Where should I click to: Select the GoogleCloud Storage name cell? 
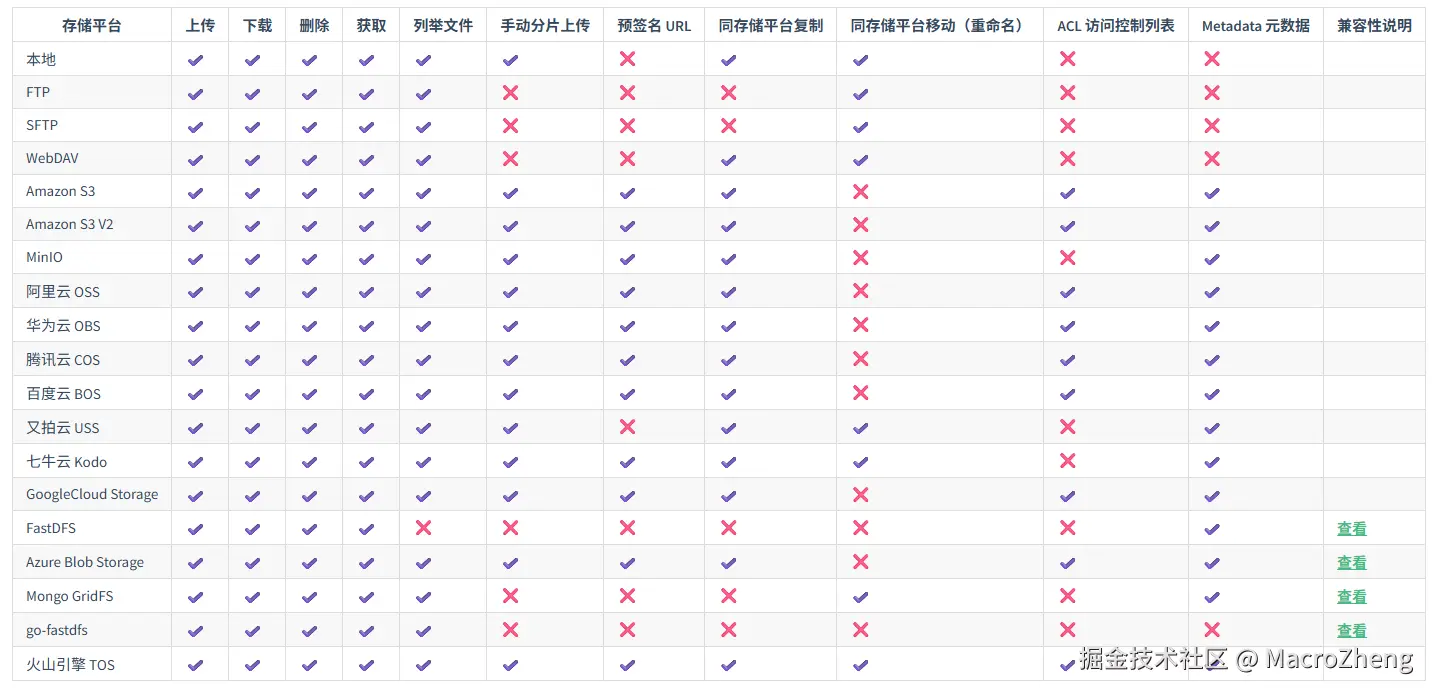coord(92,494)
